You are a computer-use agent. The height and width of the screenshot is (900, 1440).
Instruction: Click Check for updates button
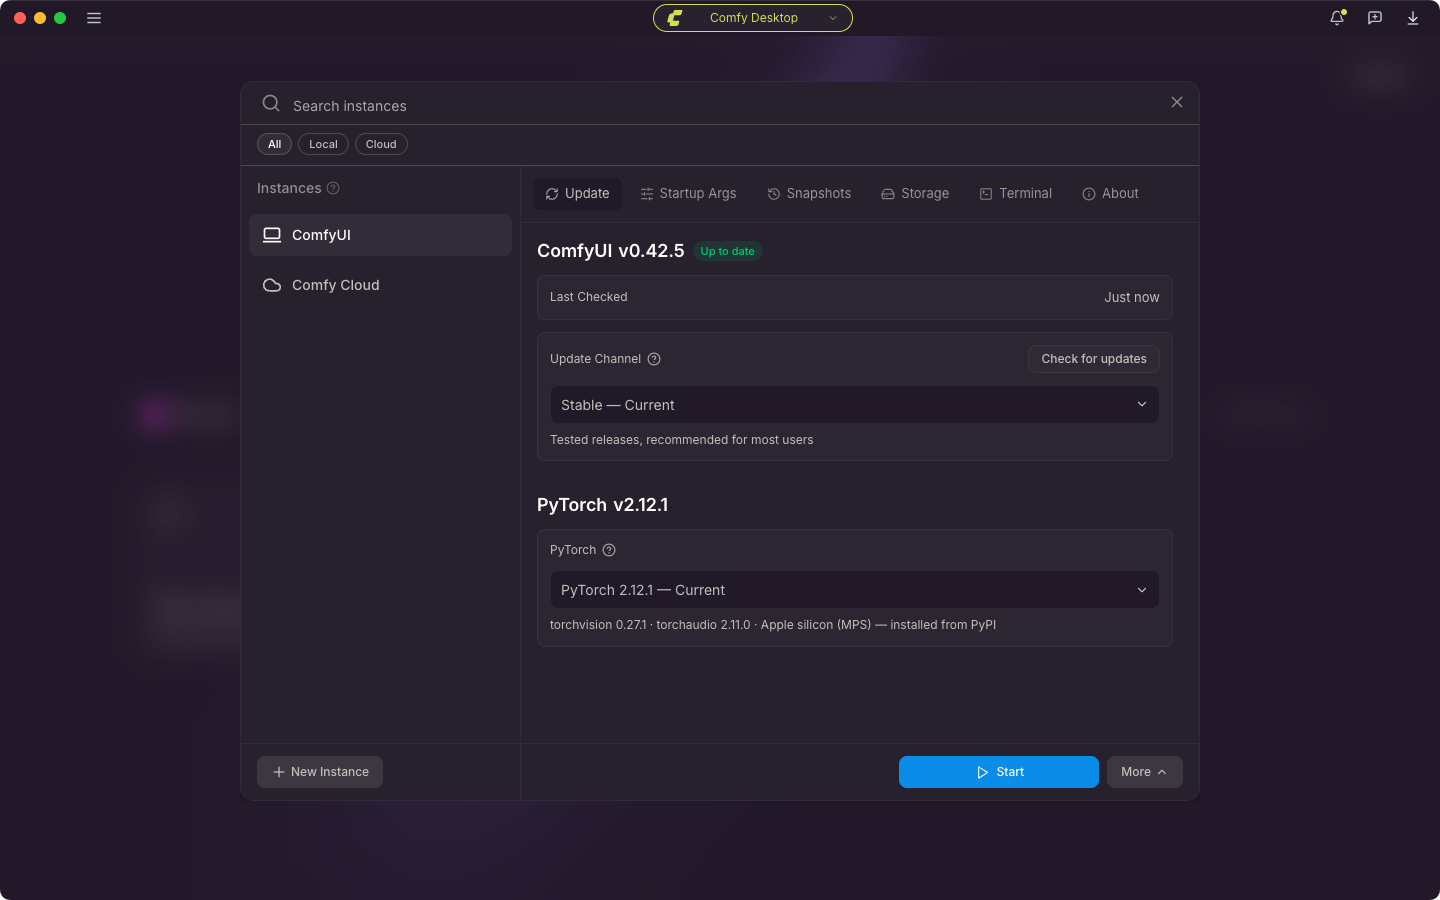[x=1094, y=359]
